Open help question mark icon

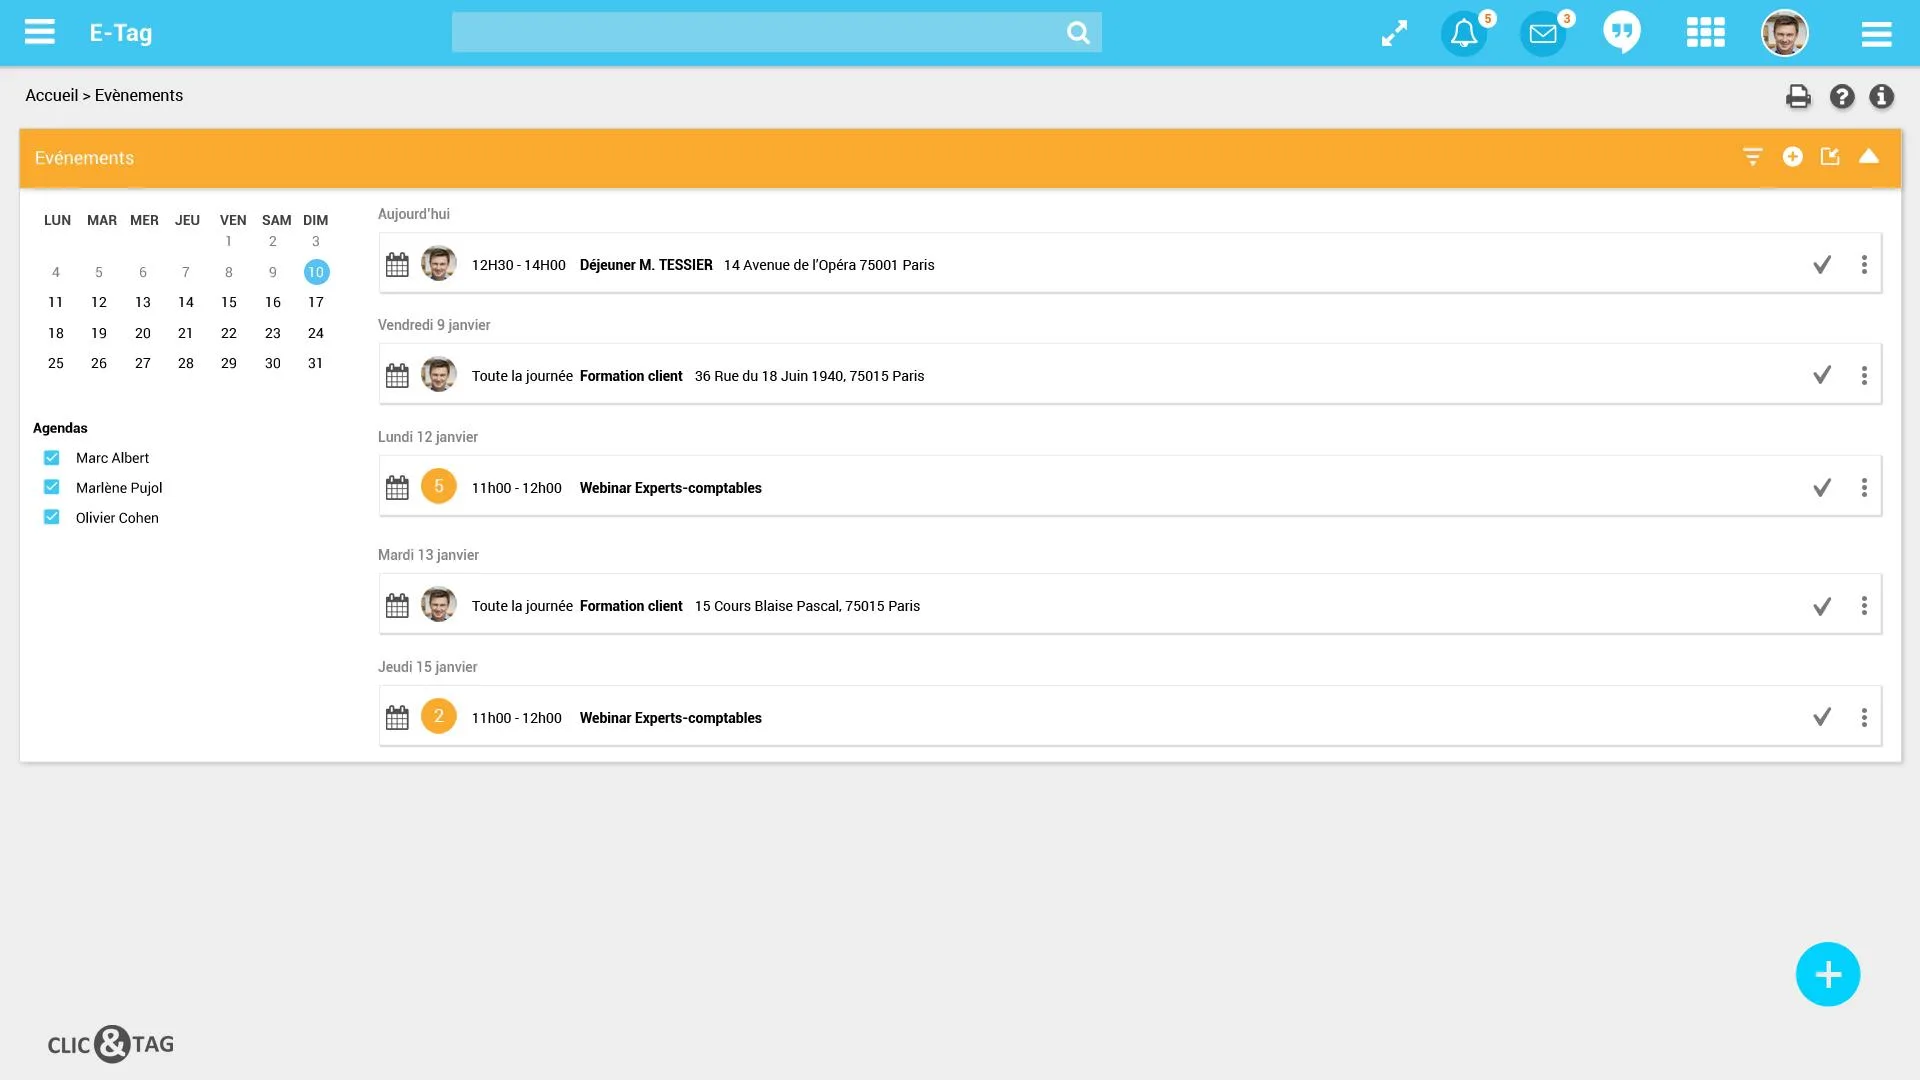click(x=1842, y=96)
